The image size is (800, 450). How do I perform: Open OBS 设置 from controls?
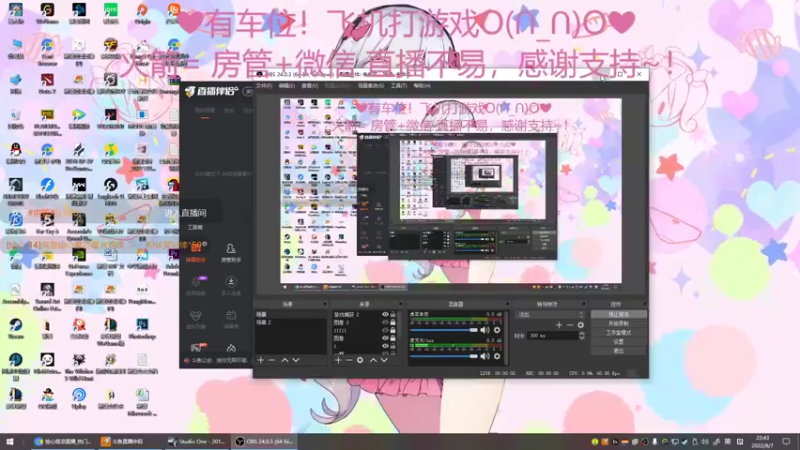(619, 342)
